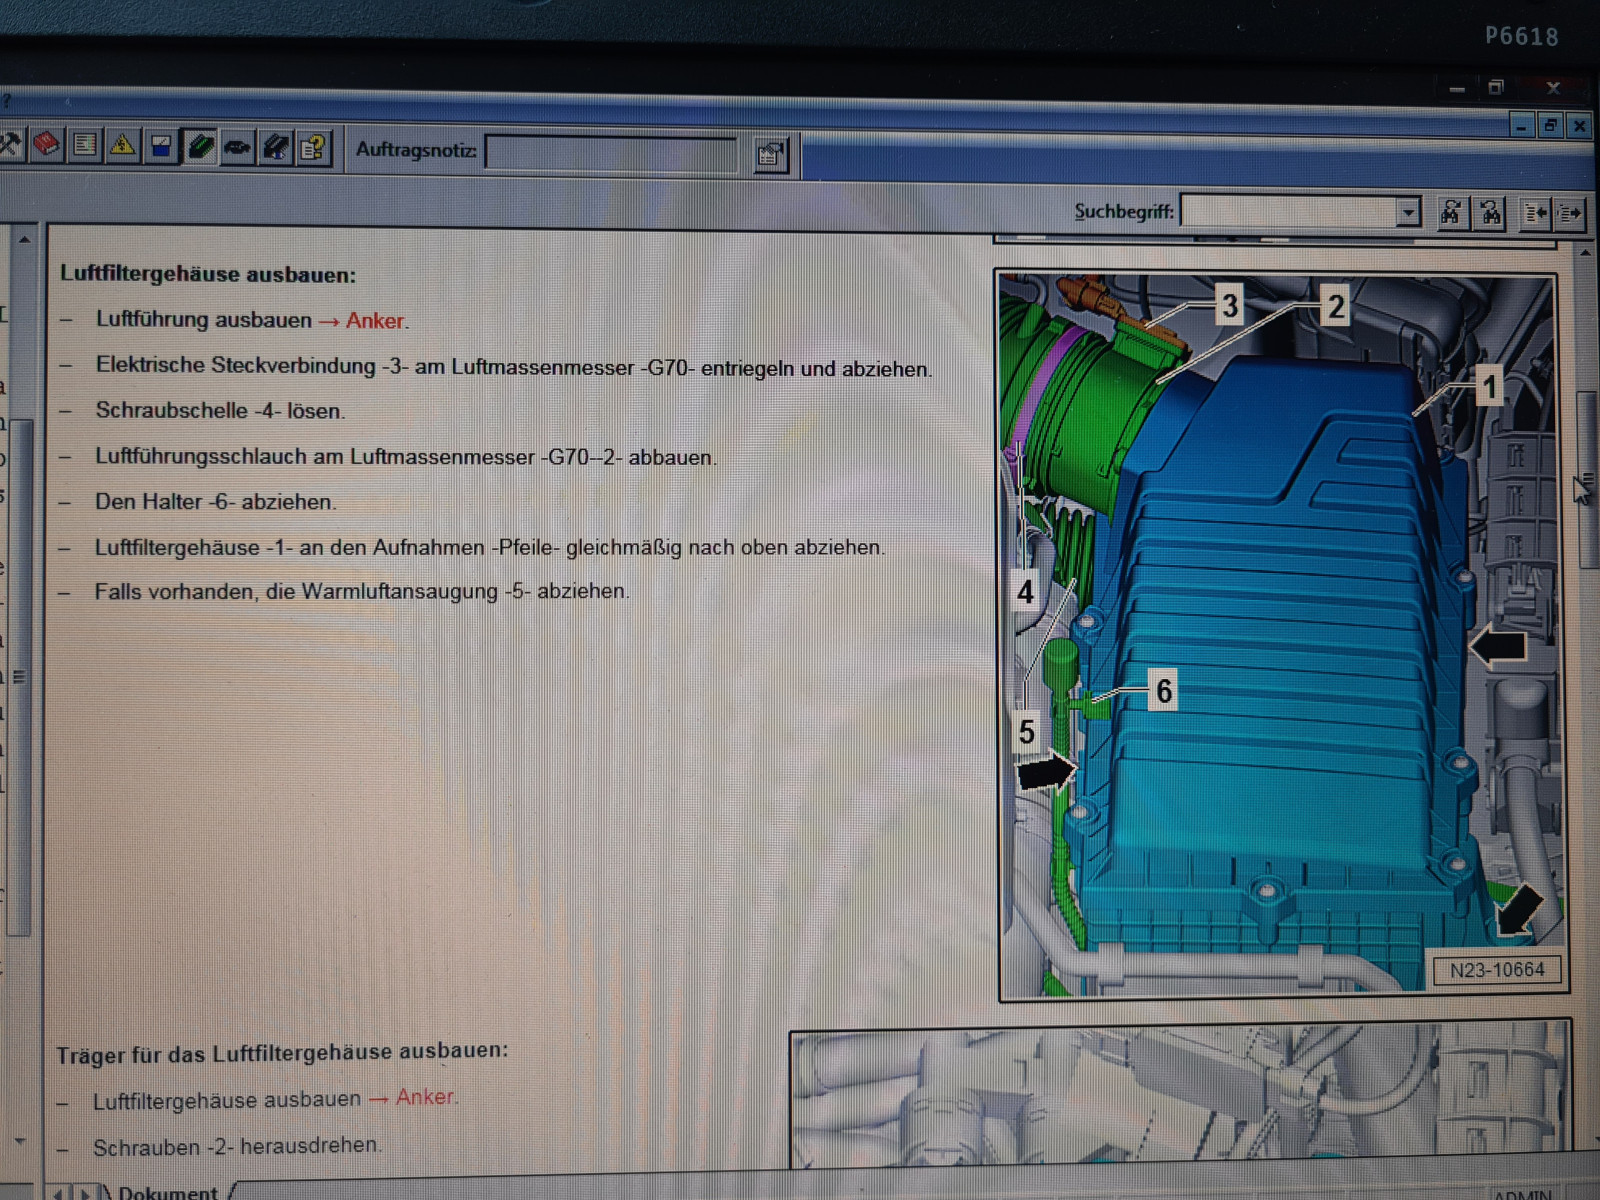Select the hammer and wrench tools icon
The width and height of the screenshot is (1600, 1200).
click(x=10, y=145)
